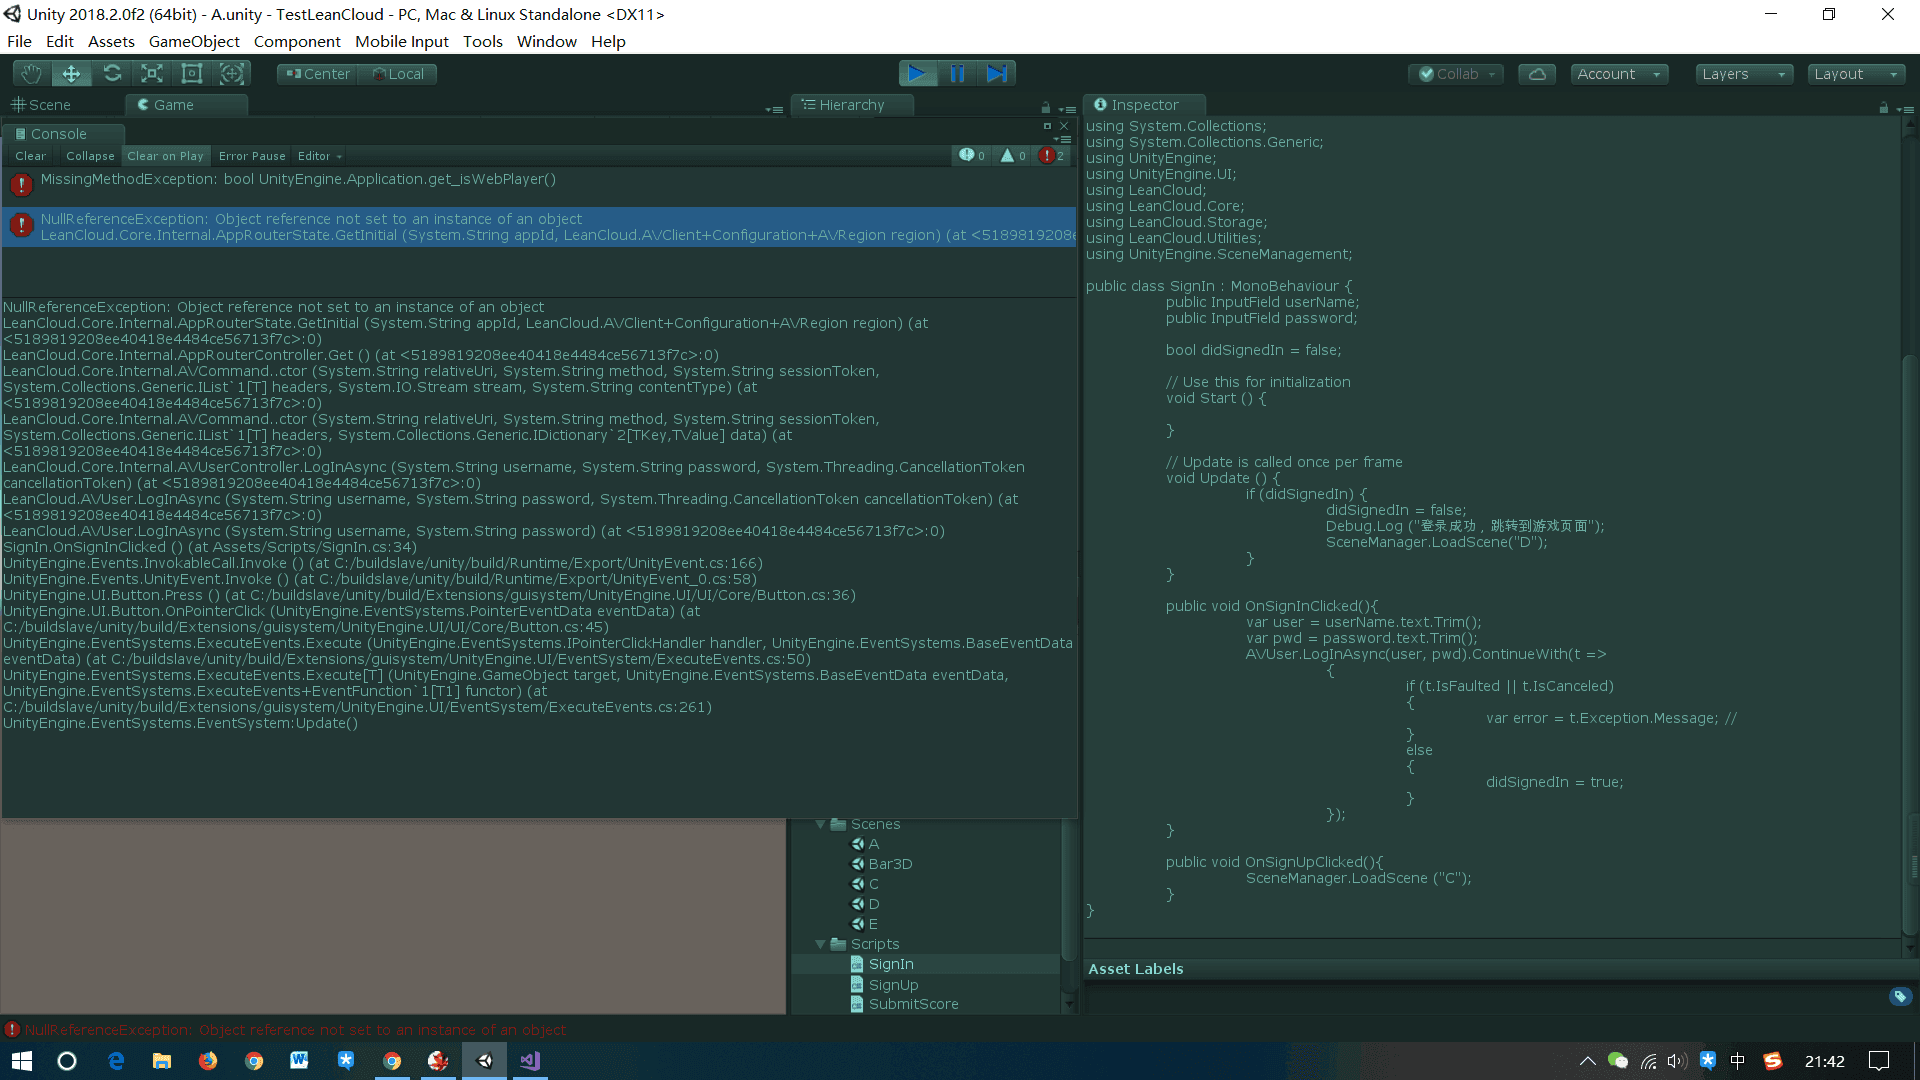This screenshot has width=1920, height=1080.
Task: Select the Hierarchy tab
Action: [x=851, y=105]
